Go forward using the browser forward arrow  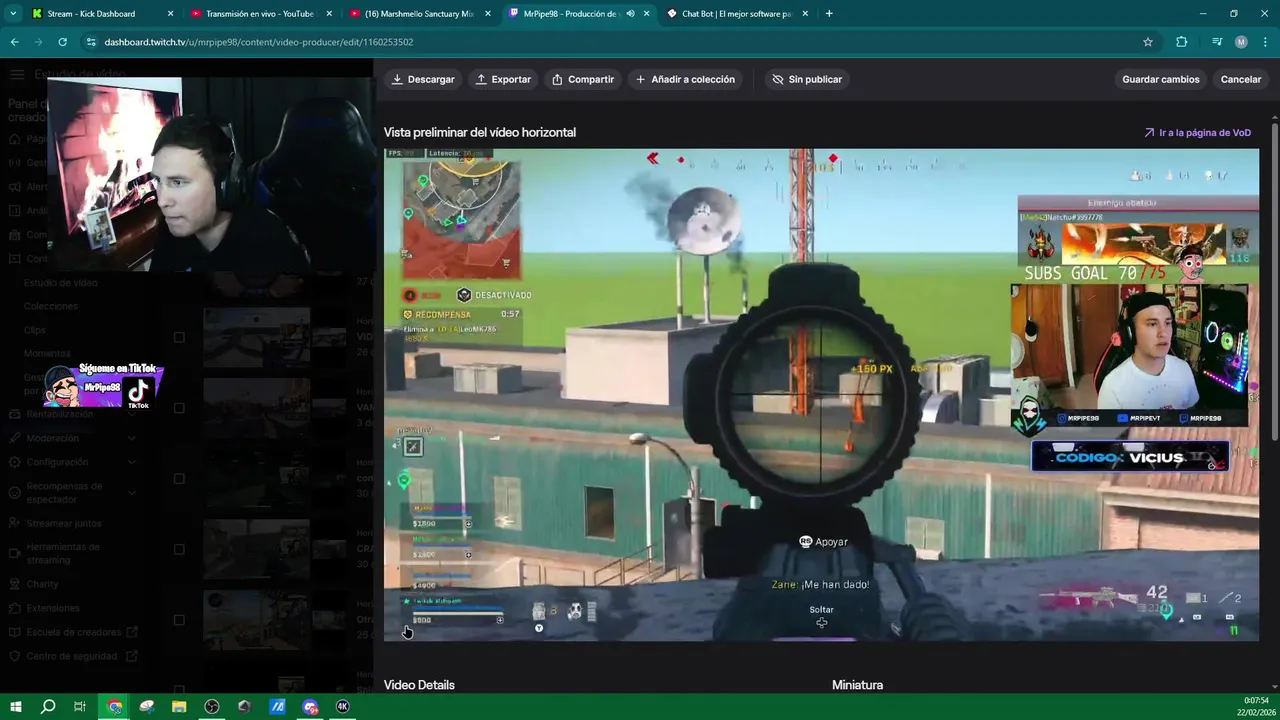[38, 42]
